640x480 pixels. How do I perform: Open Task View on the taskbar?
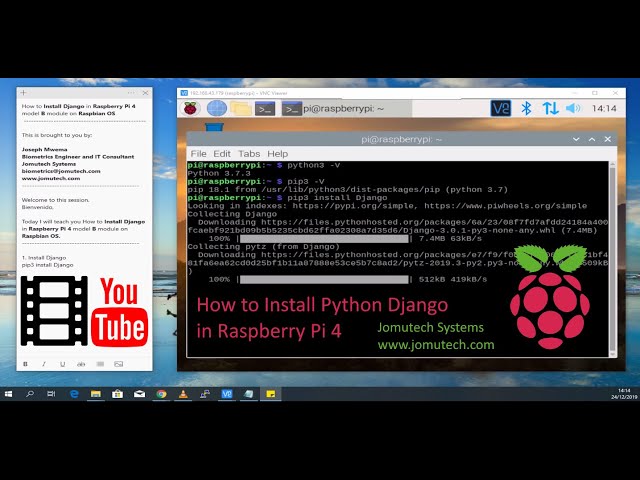(x=51, y=394)
